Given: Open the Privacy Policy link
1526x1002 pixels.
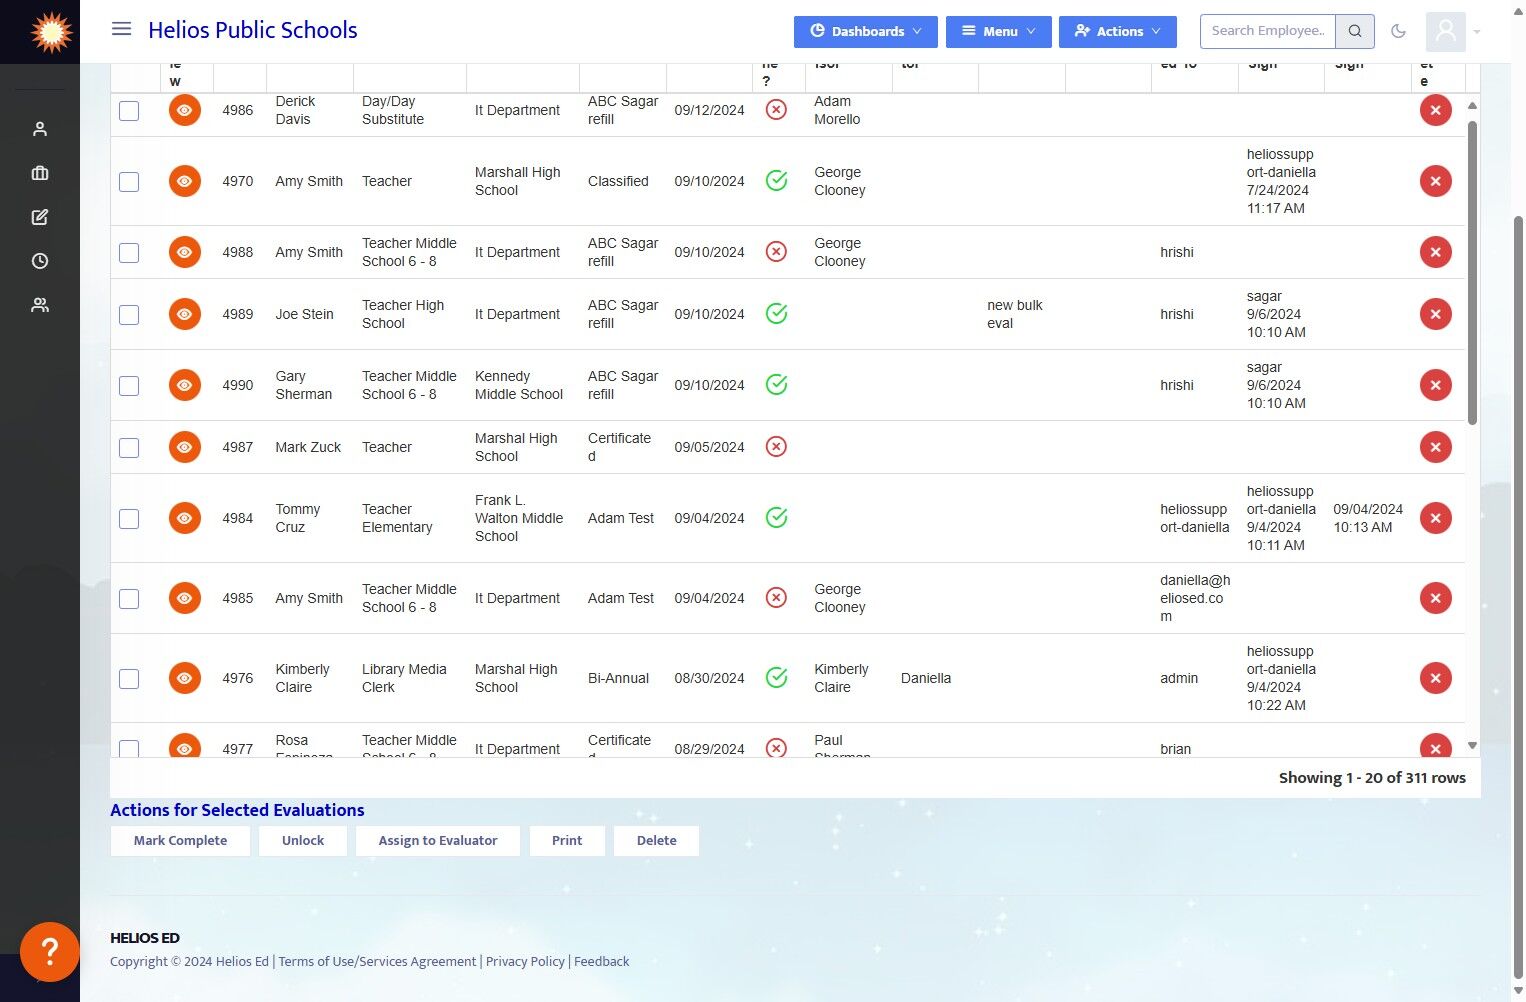Looking at the screenshot, I should pos(525,961).
